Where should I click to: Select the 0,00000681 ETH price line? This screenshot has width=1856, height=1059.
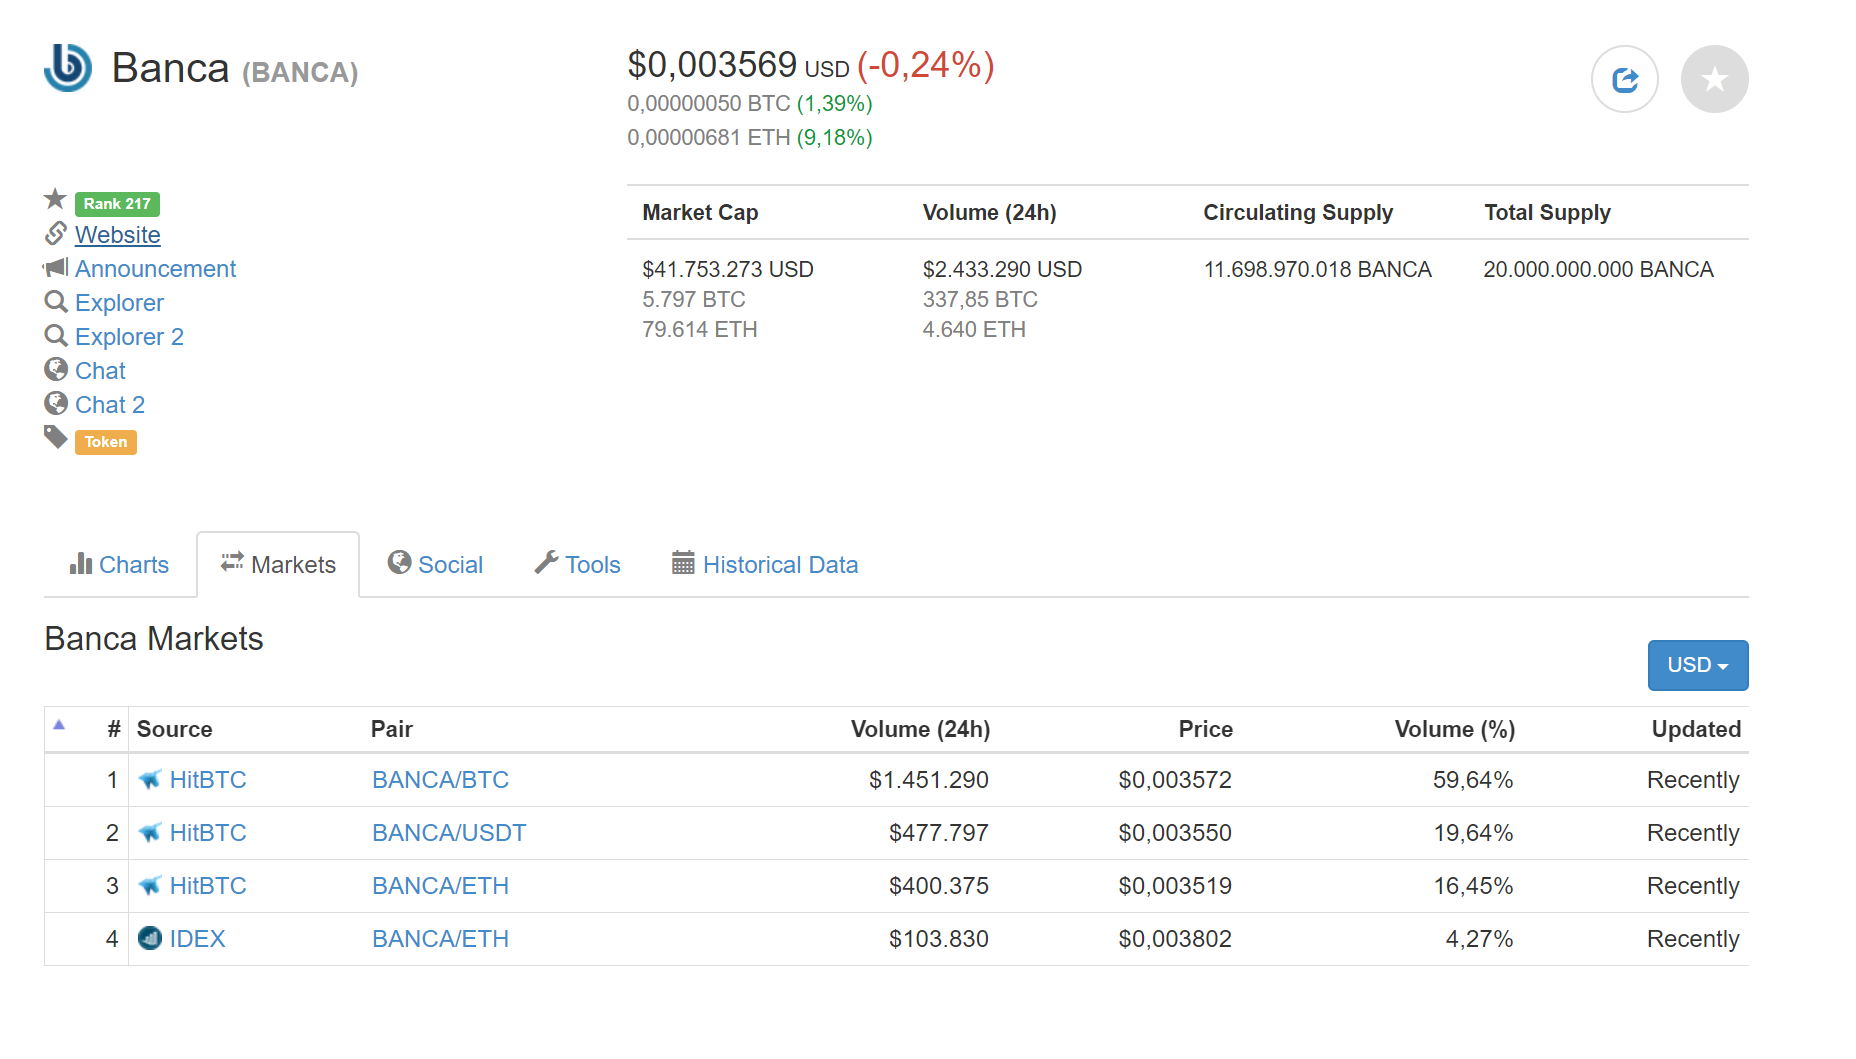(x=750, y=138)
